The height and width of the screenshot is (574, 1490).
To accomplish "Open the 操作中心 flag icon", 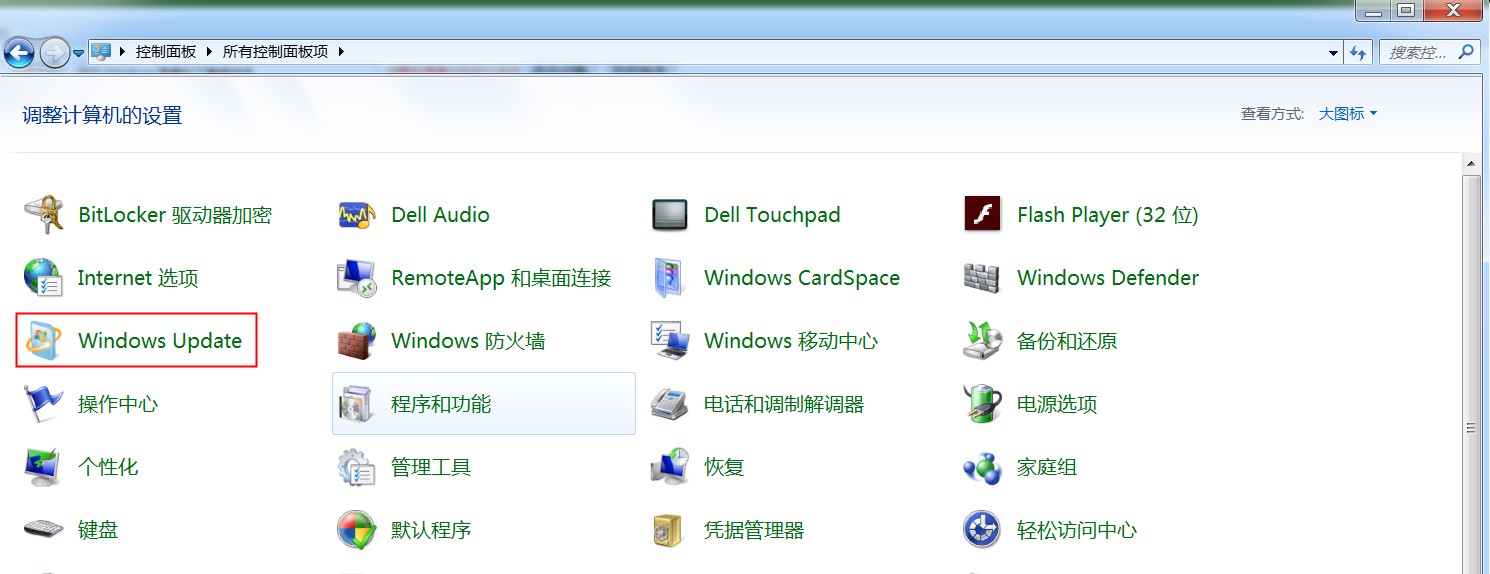I will pos(43,404).
